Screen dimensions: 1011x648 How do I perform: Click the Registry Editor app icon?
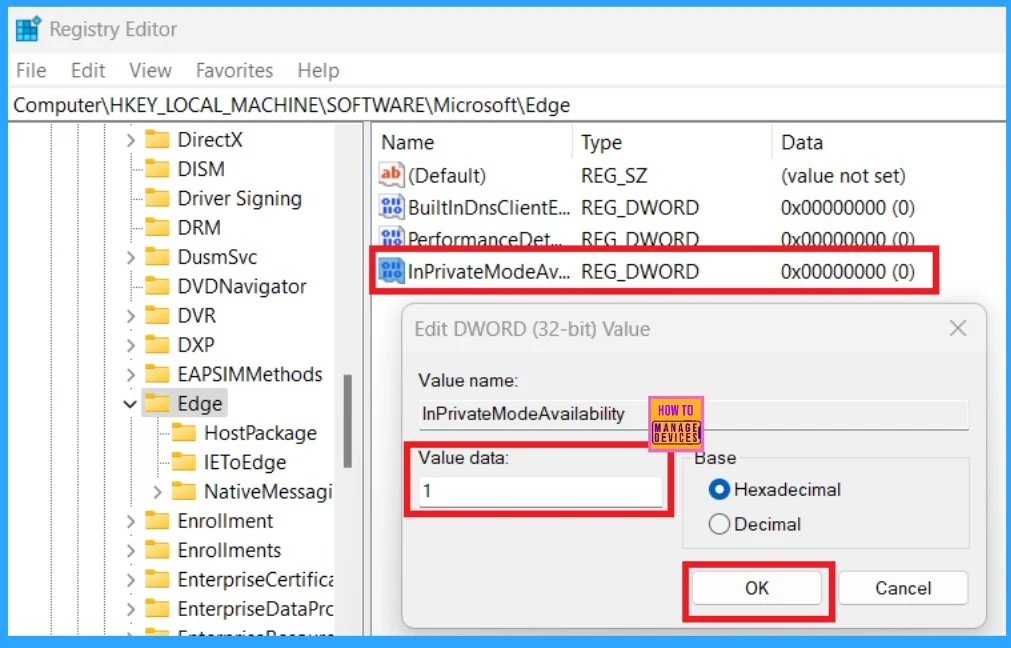[28, 29]
